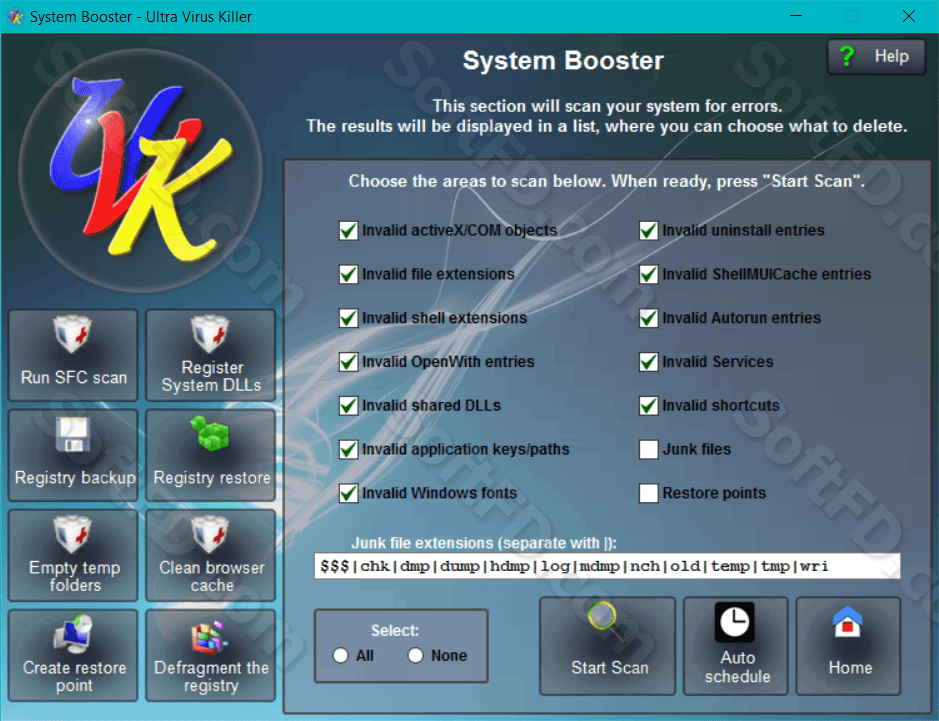Click the Auto schedule clock icon

pos(734,622)
